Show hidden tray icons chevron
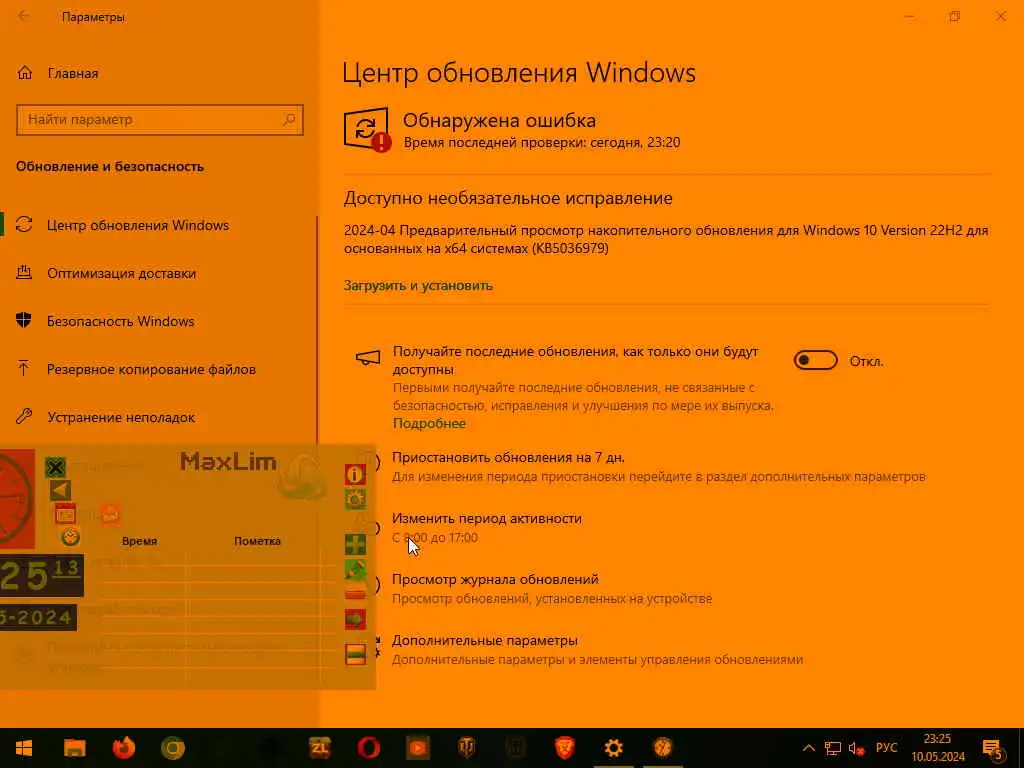Viewport: 1024px width, 768px height. click(808, 748)
